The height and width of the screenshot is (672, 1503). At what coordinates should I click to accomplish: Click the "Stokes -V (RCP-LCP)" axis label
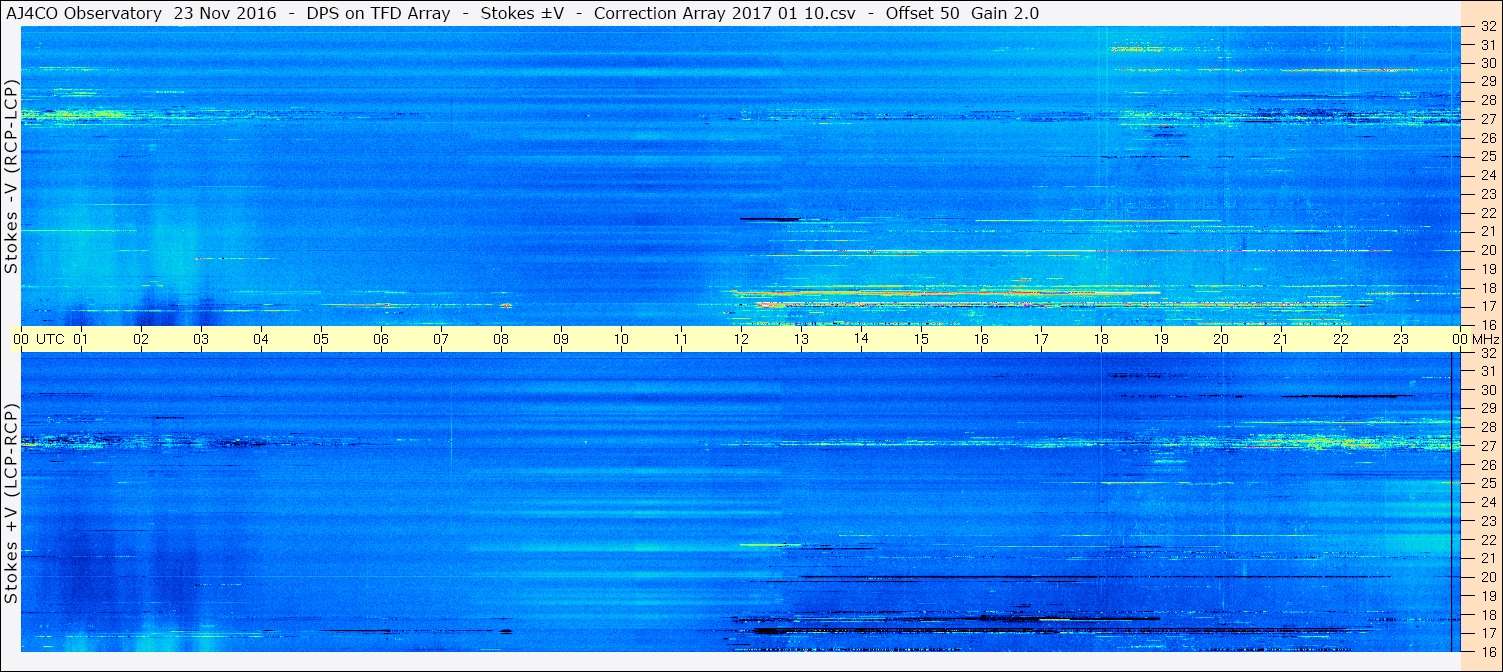12,175
